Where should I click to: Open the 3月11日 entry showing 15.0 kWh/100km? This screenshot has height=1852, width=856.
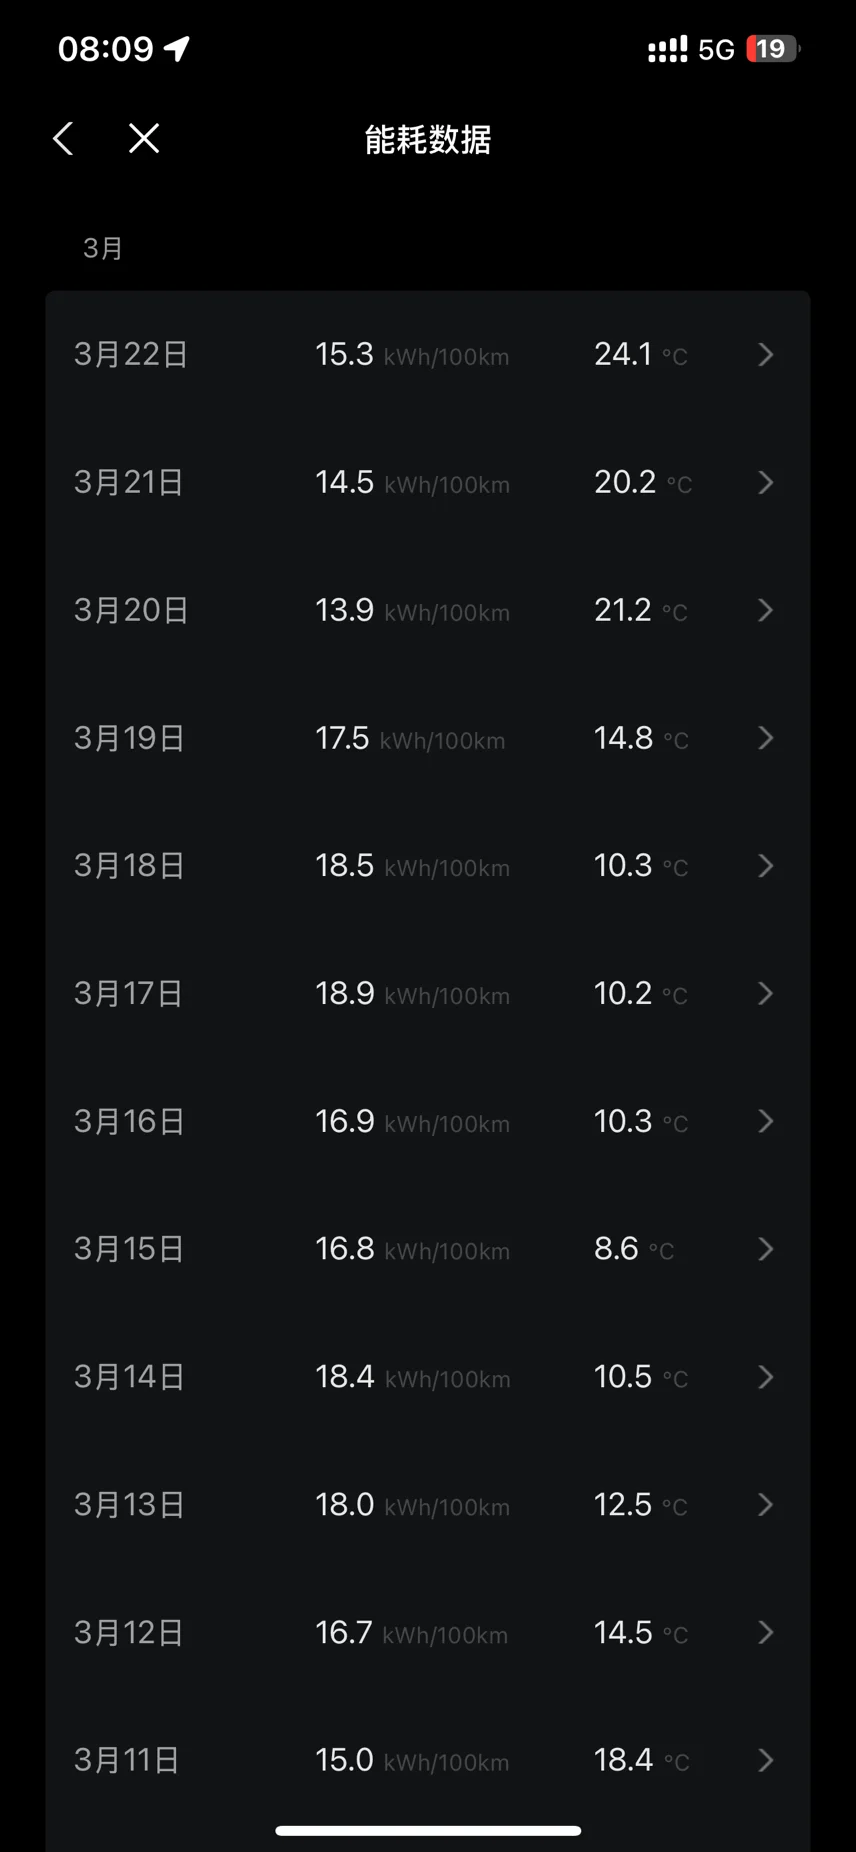point(427,1760)
